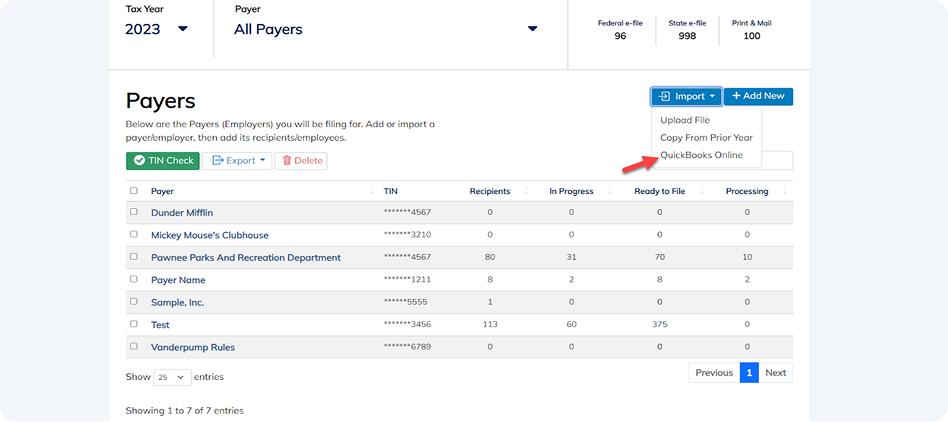948x422 pixels.
Task: Check the Dunder Mifflin row checkbox
Action: pos(134,212)
